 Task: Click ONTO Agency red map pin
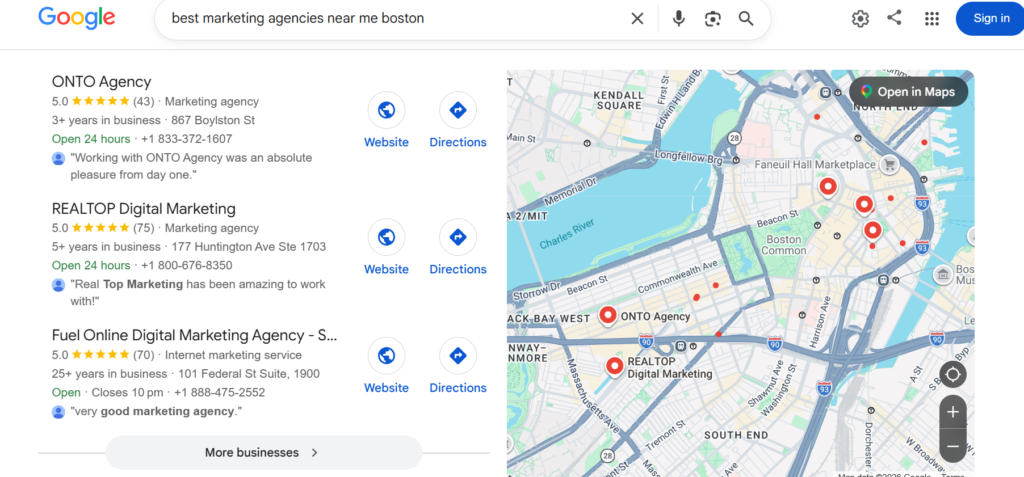coord(608,316)
